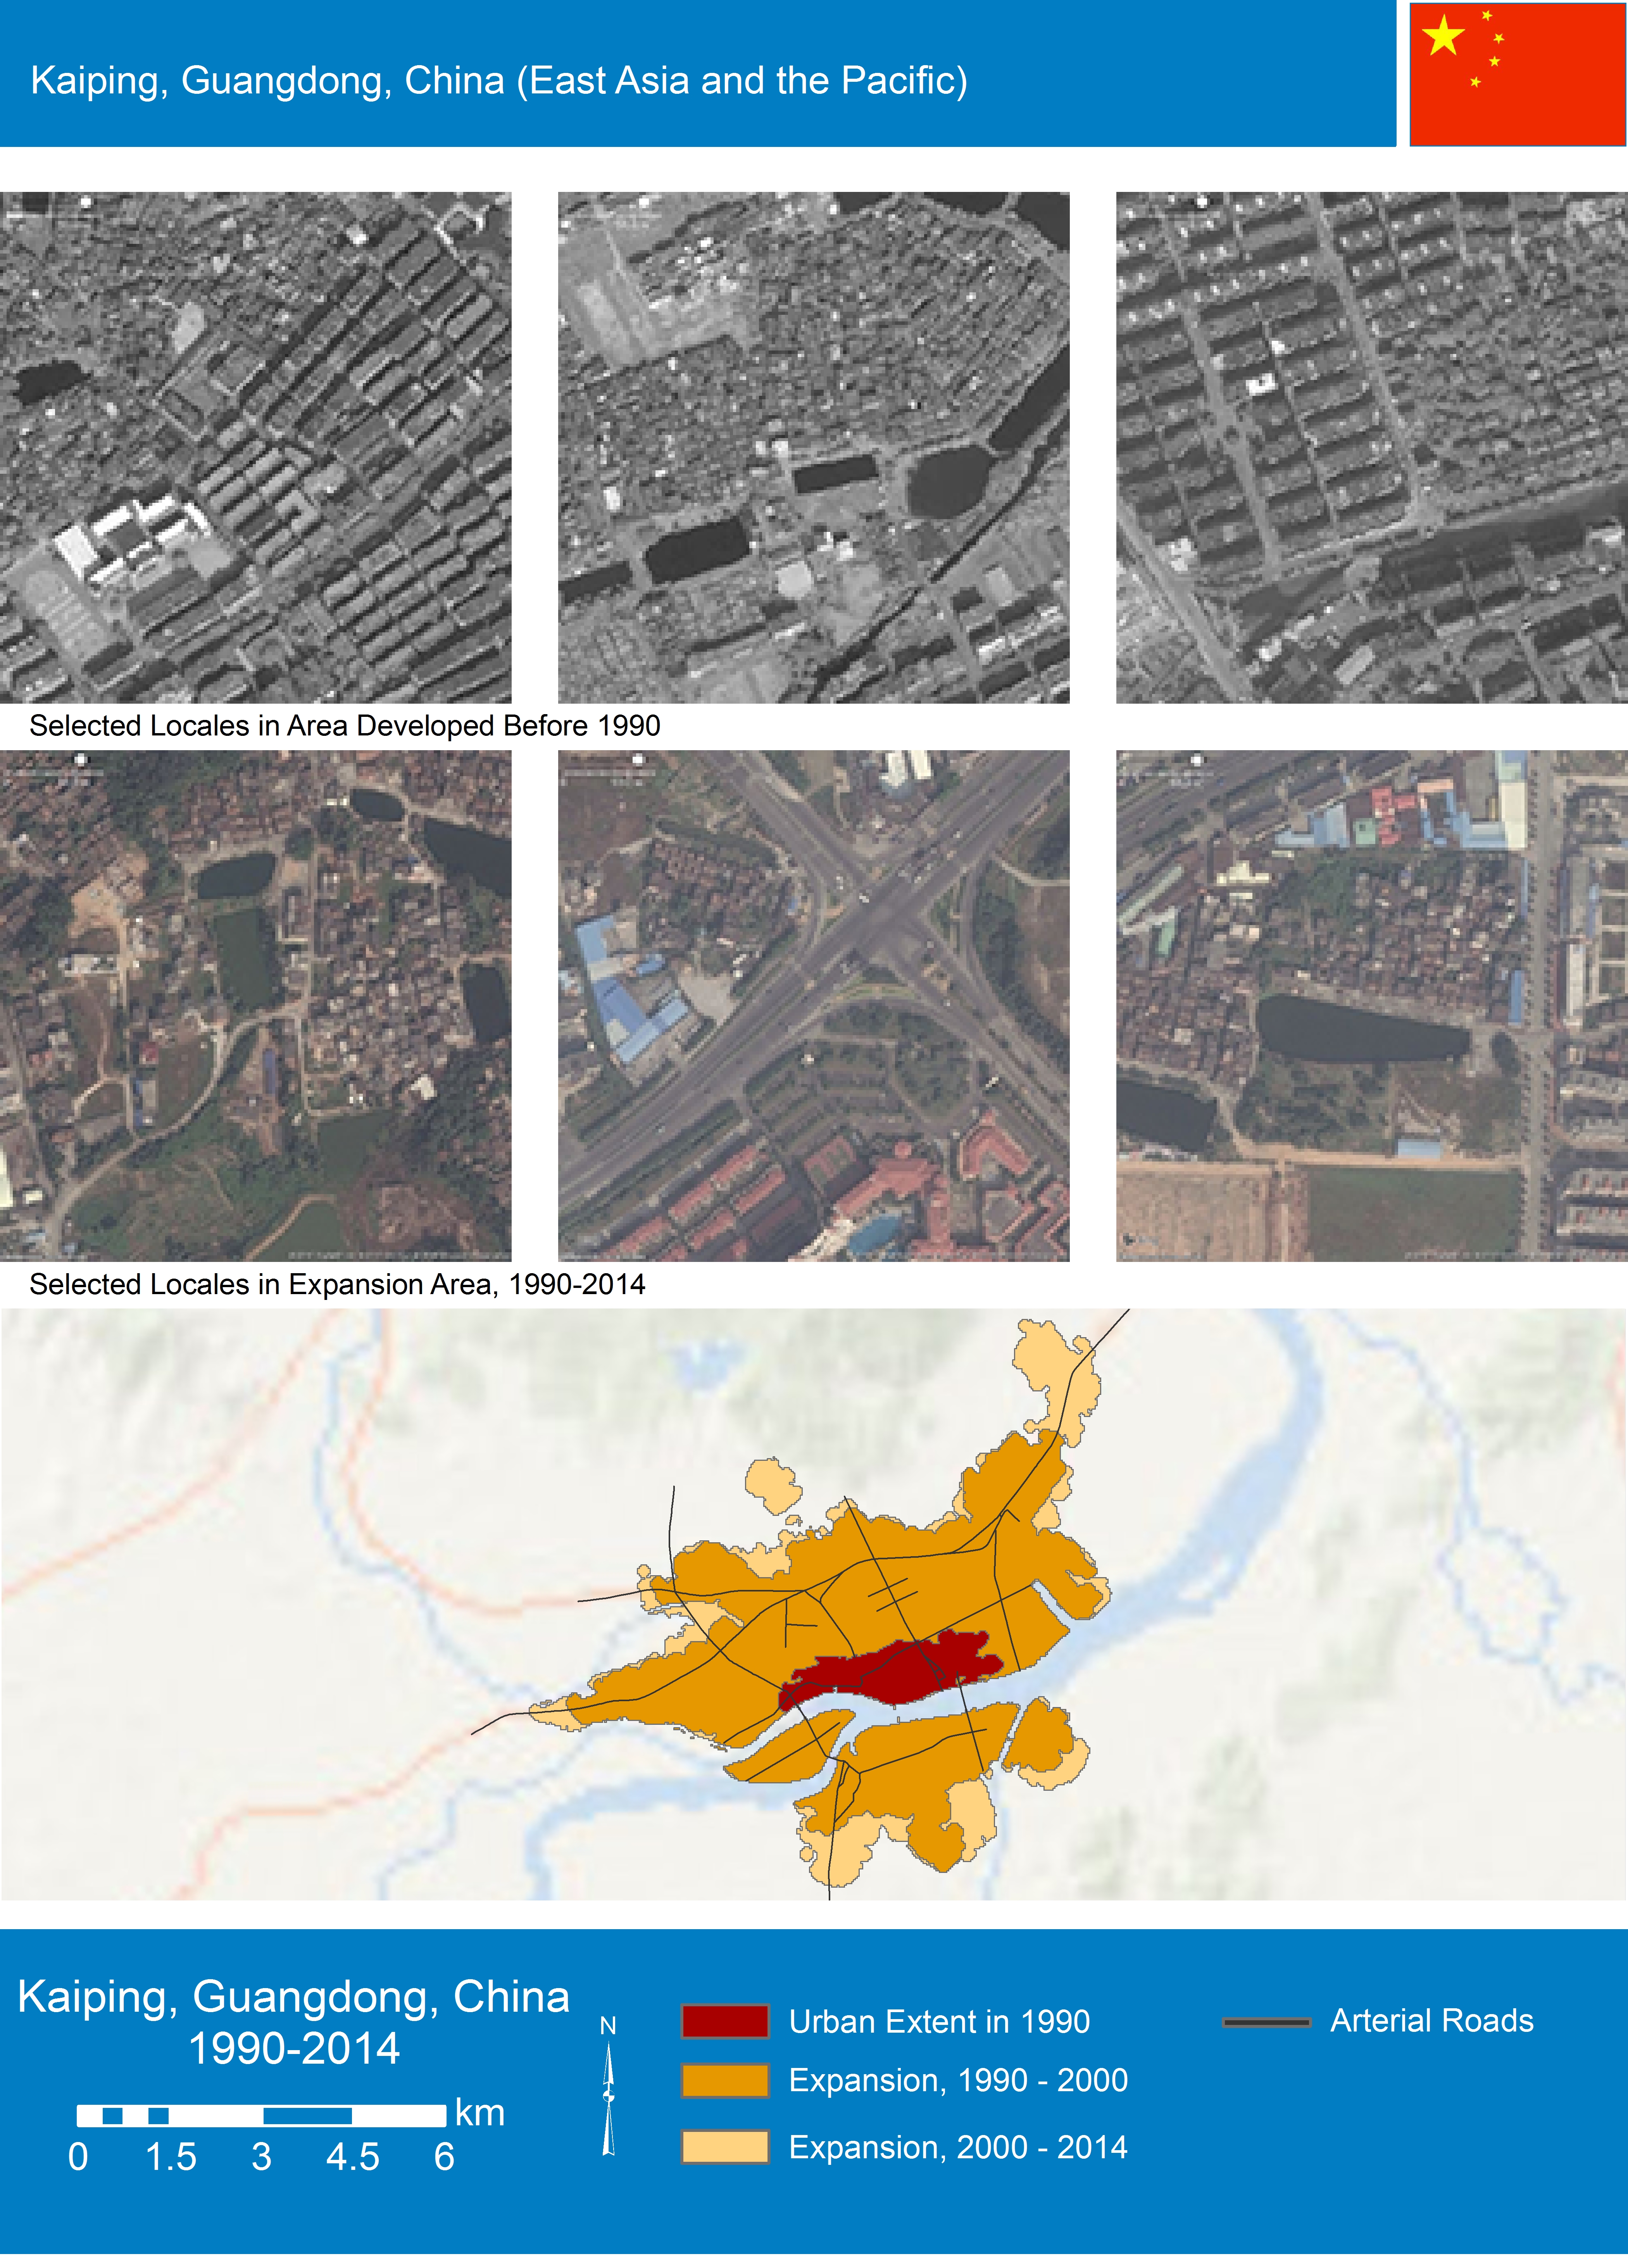Click the 'Urban Extent in 1990' legend label

click(x=938, y=2021)
